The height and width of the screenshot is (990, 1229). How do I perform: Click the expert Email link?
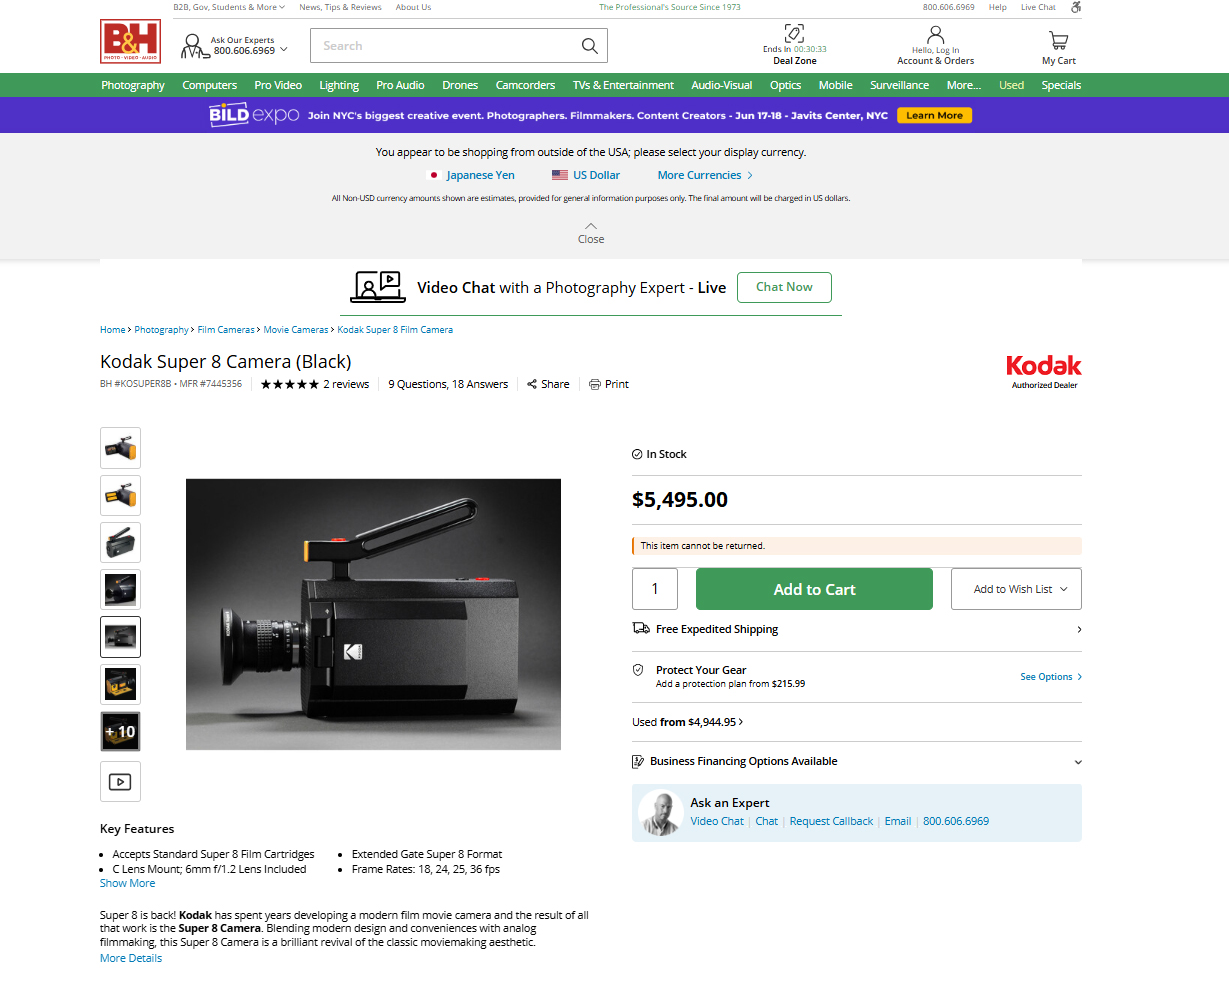[x=898, y=821]
